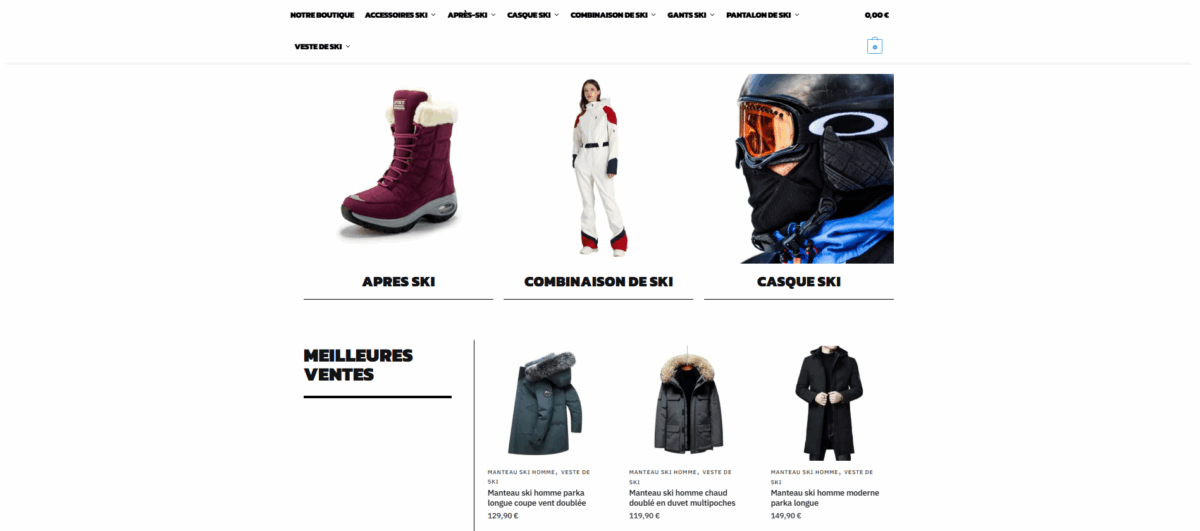Viewport: 1200px width, 531px height.
Task: Open the Apres Ski category heading
Action: point(398,282)
